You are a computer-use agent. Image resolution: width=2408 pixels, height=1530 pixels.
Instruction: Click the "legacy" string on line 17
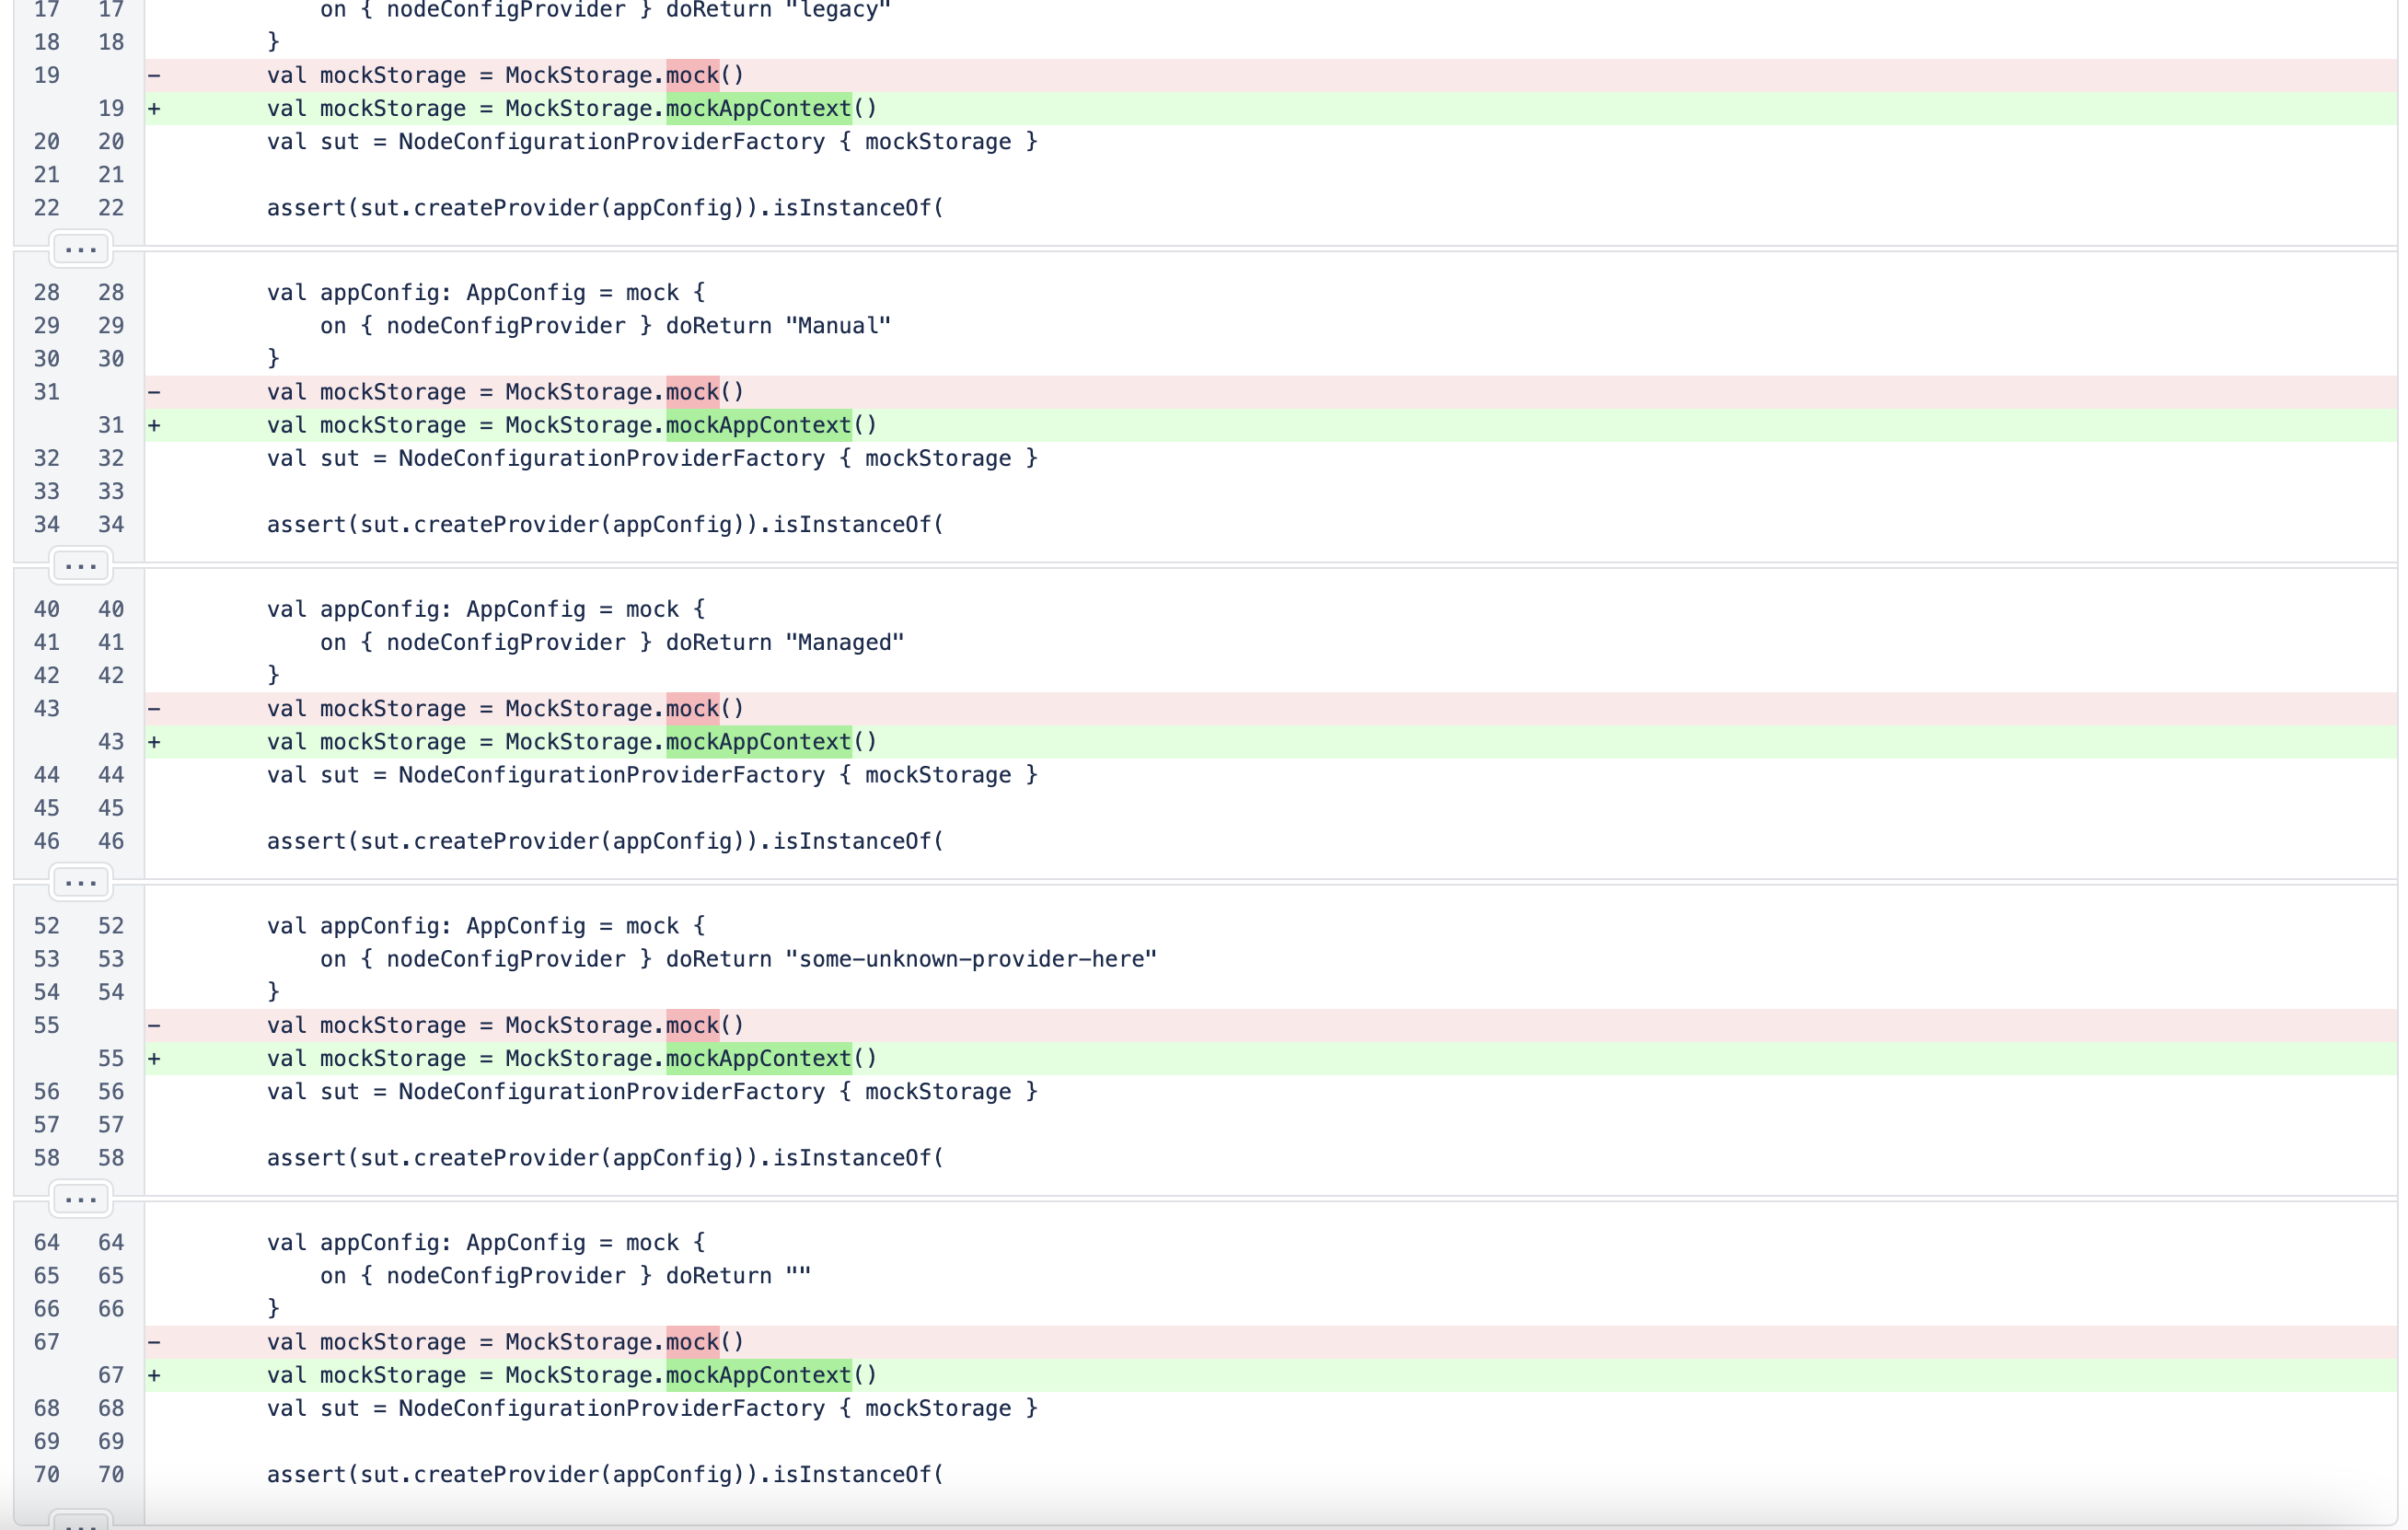(837, 10)
